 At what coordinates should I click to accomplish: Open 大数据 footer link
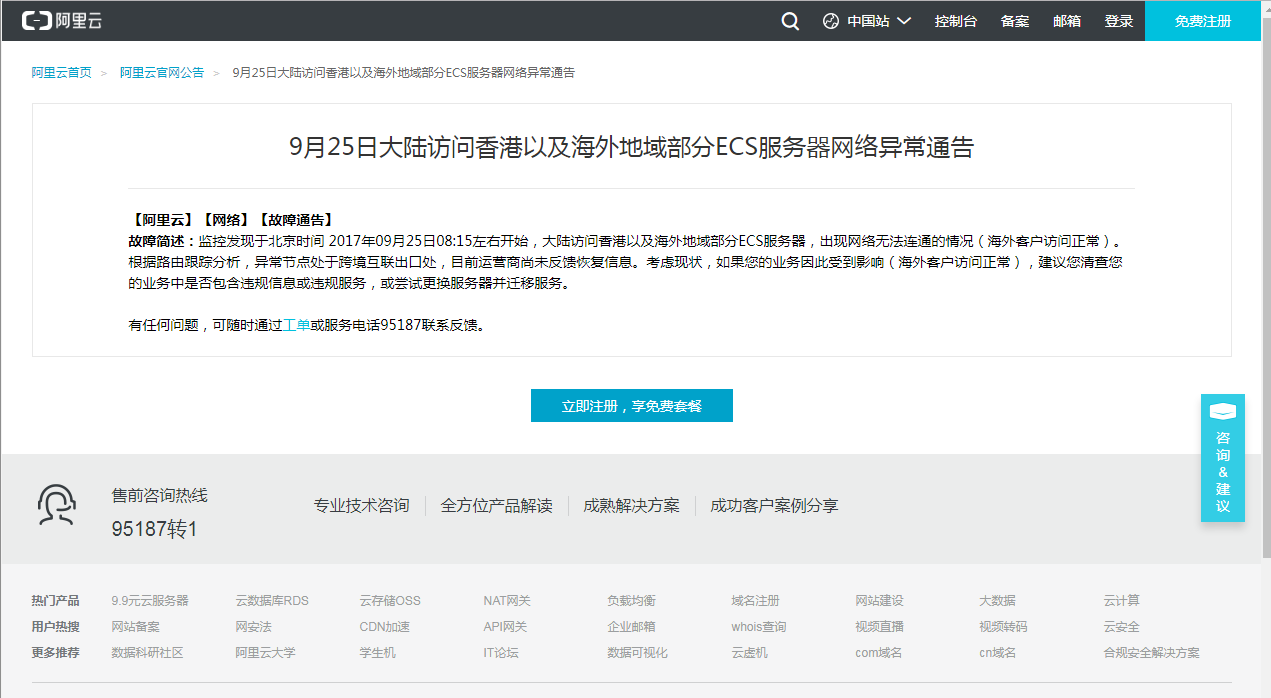tap(997, 601)
